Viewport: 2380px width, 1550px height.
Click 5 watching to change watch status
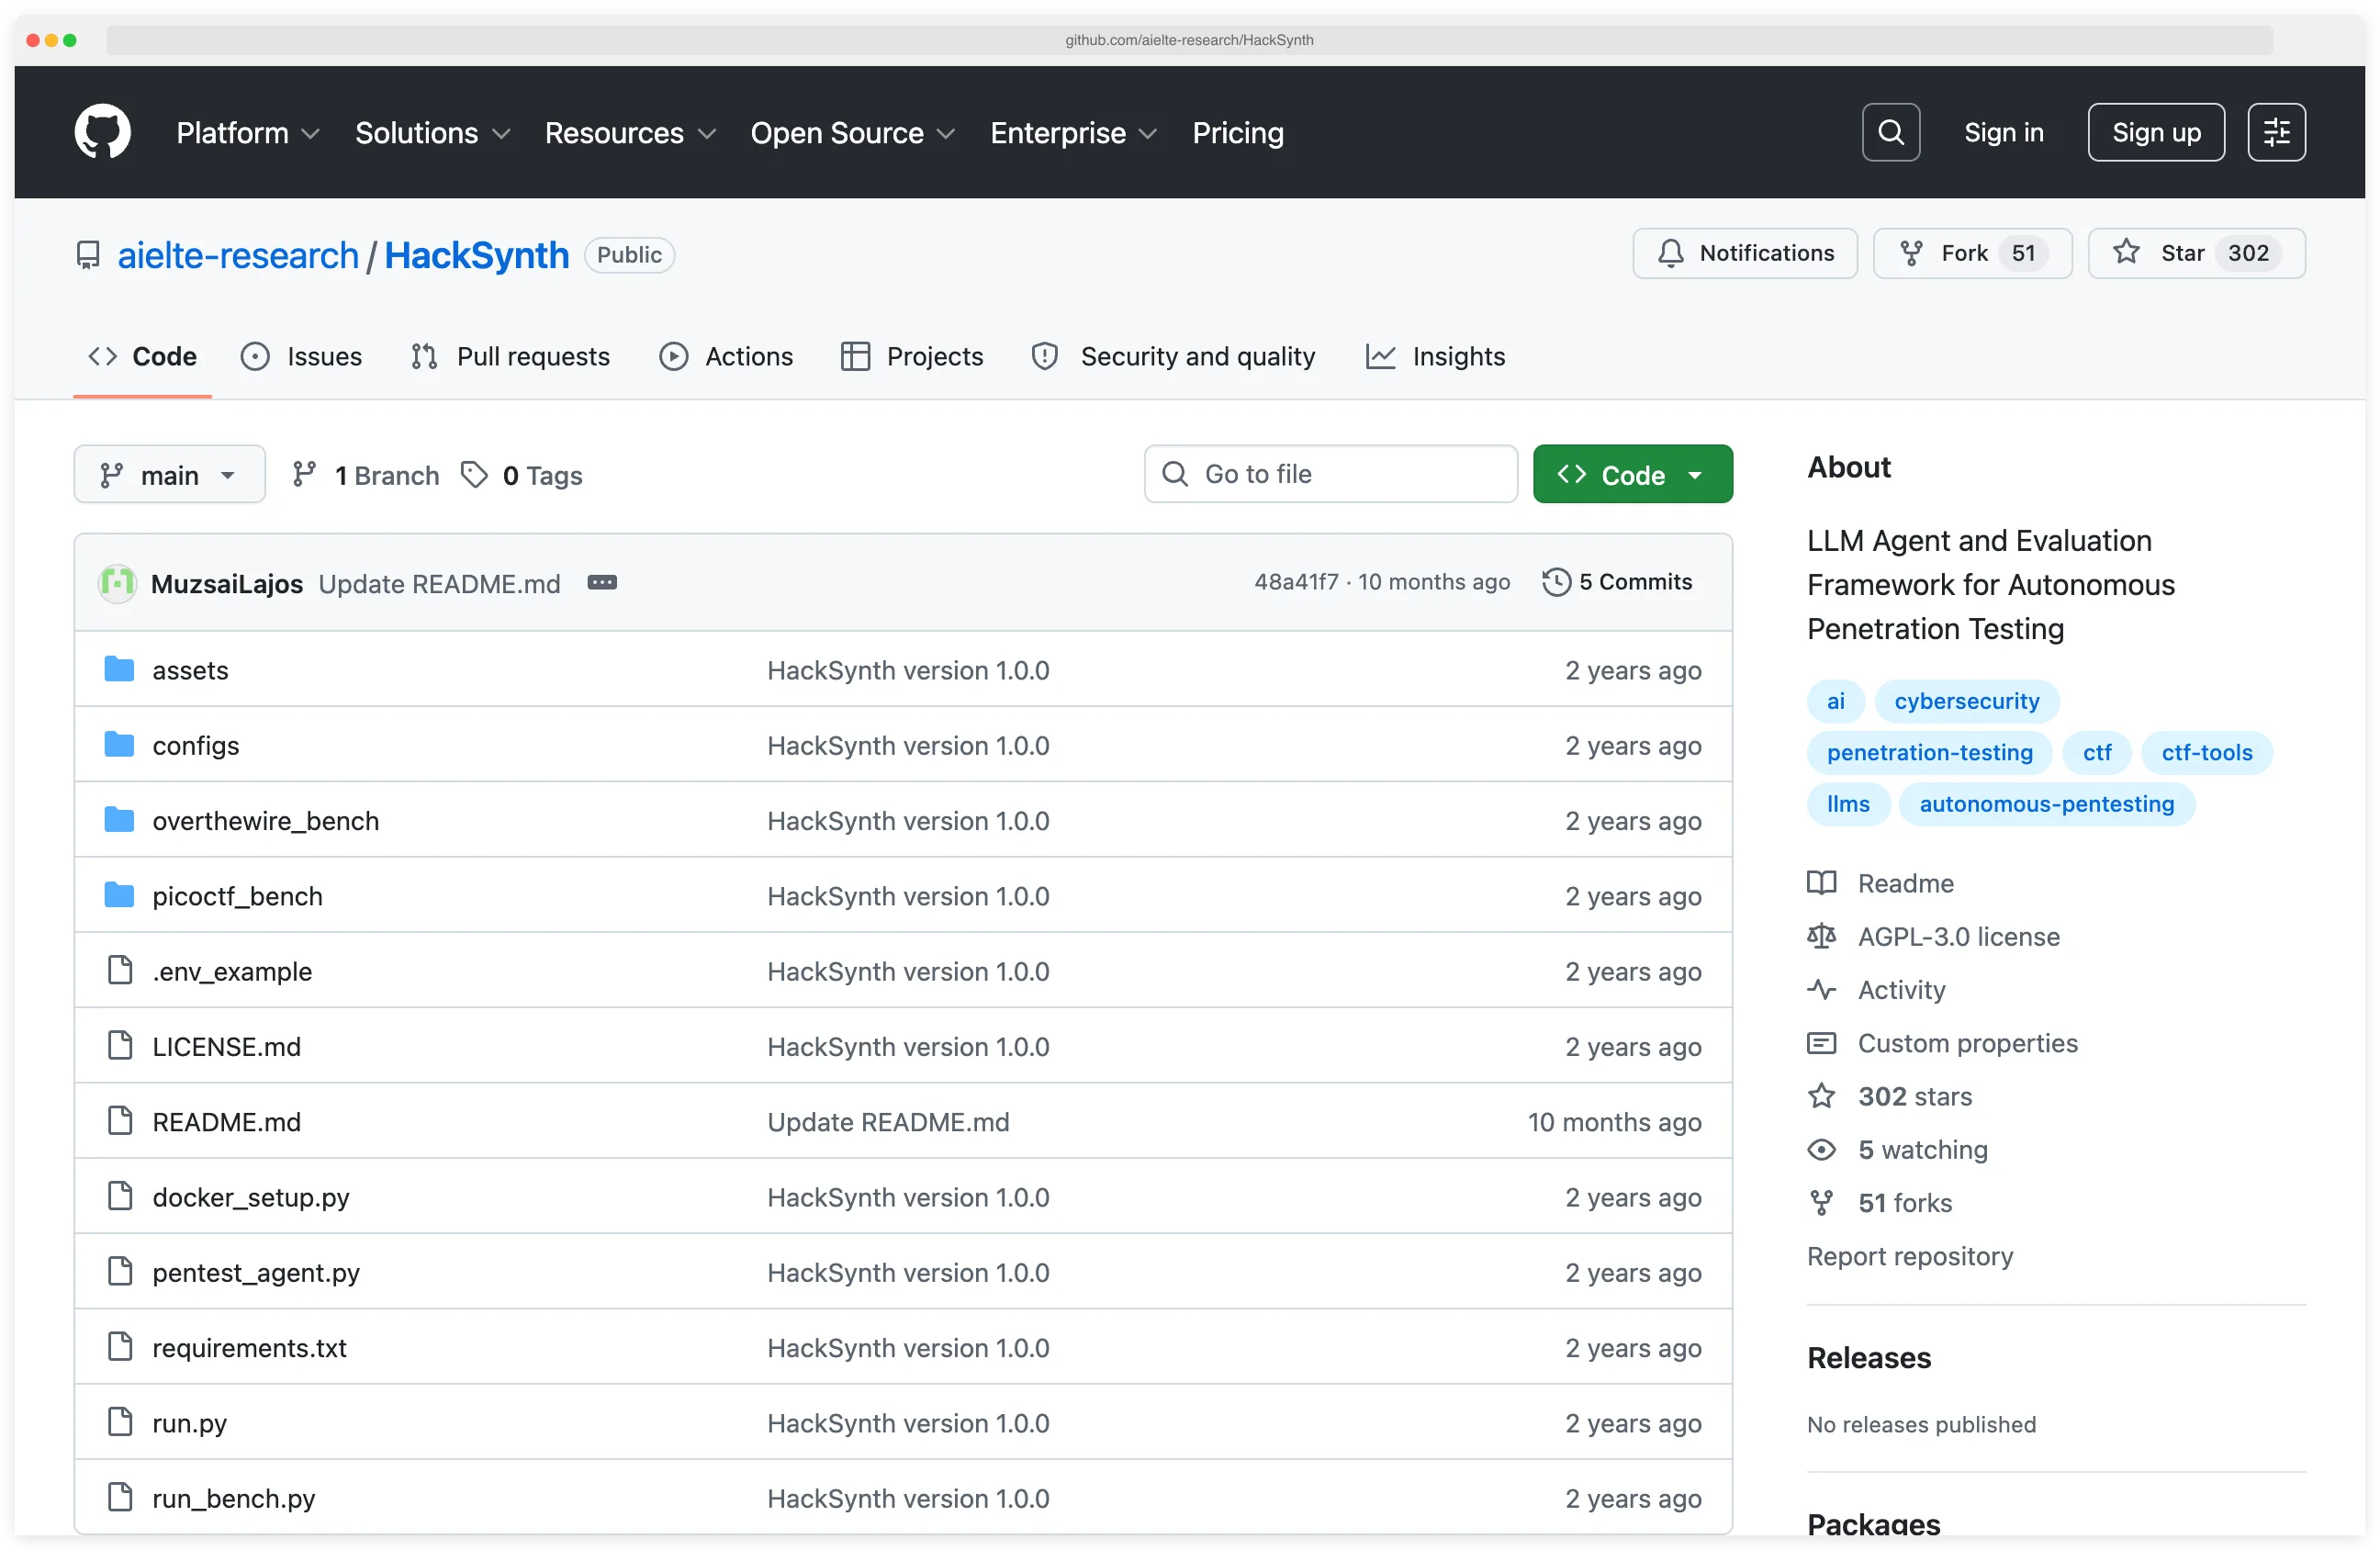[x=1922, y=1149]
